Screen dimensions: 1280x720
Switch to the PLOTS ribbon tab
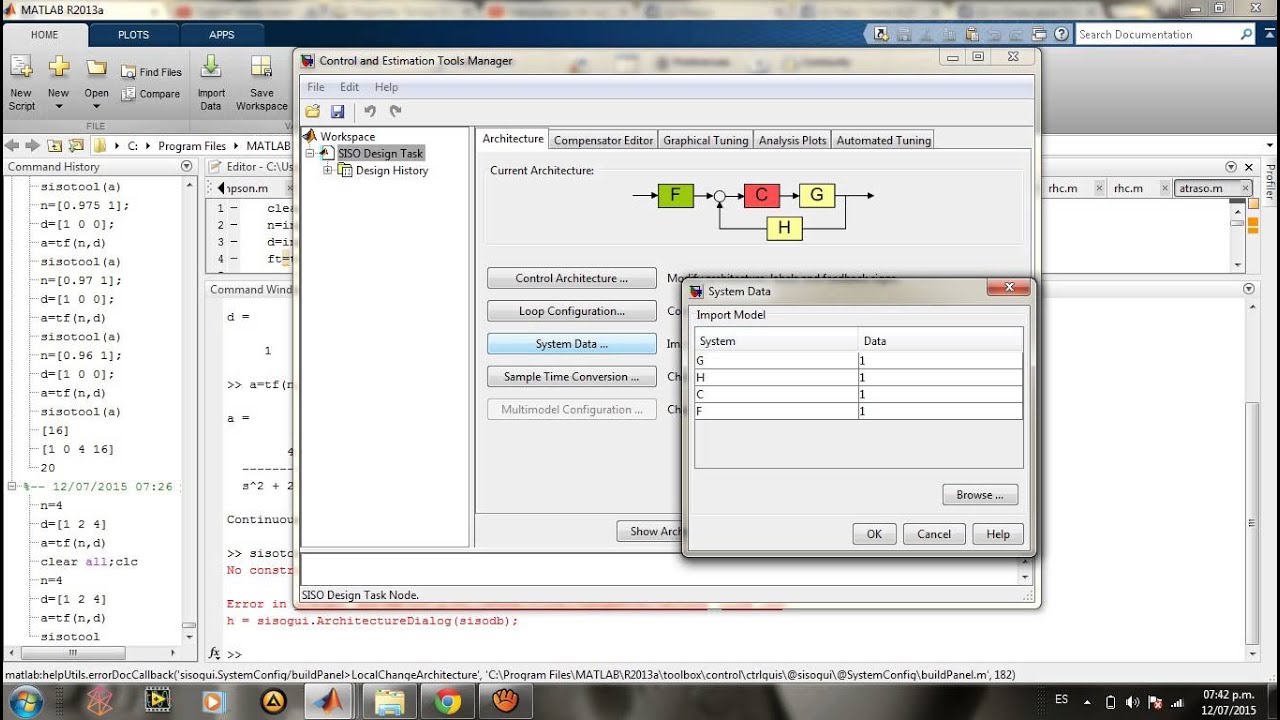(x=133, y=34)
